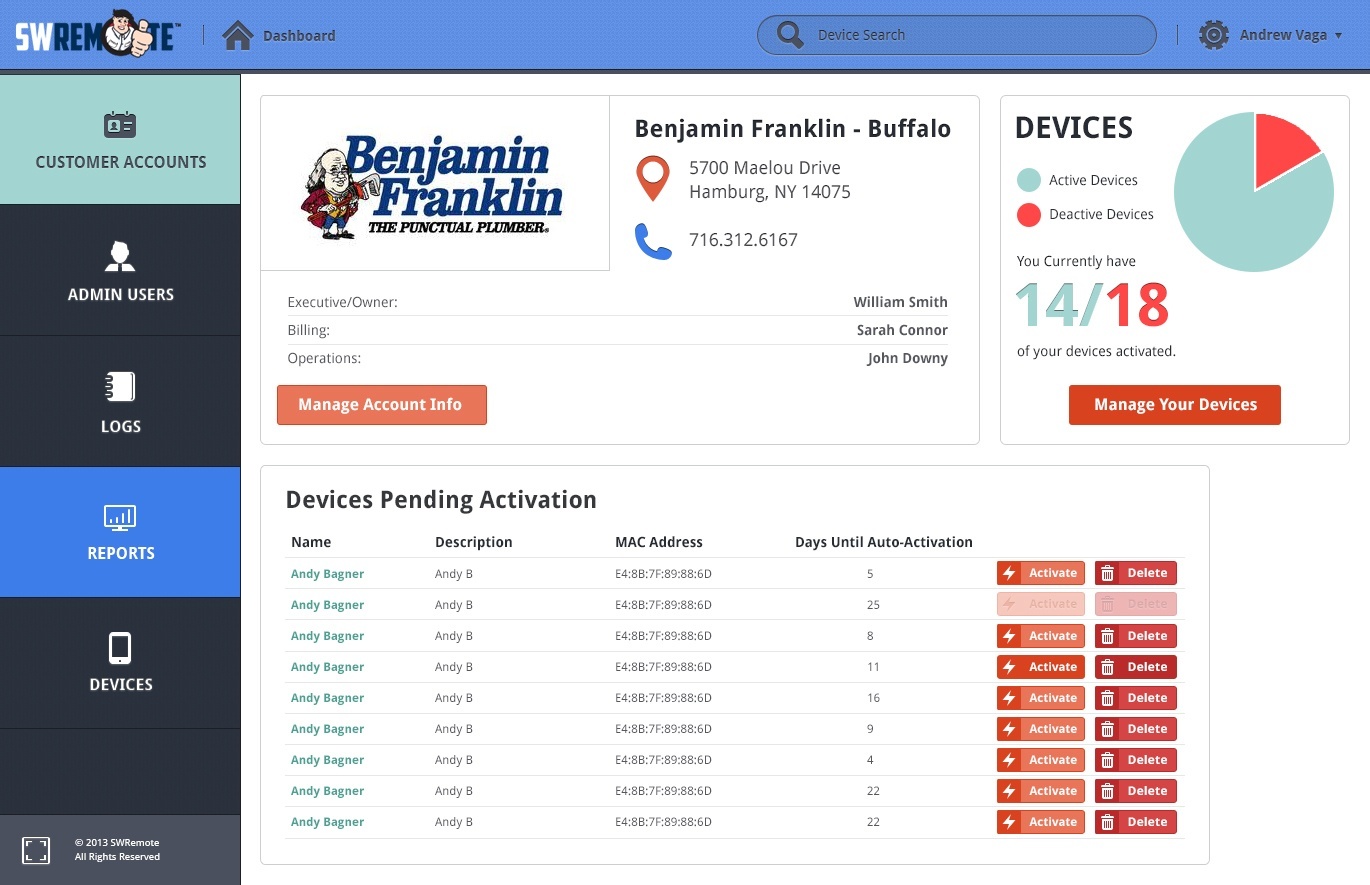Click the Dashboard home icon
The image size is (1370, 885).
238,35
